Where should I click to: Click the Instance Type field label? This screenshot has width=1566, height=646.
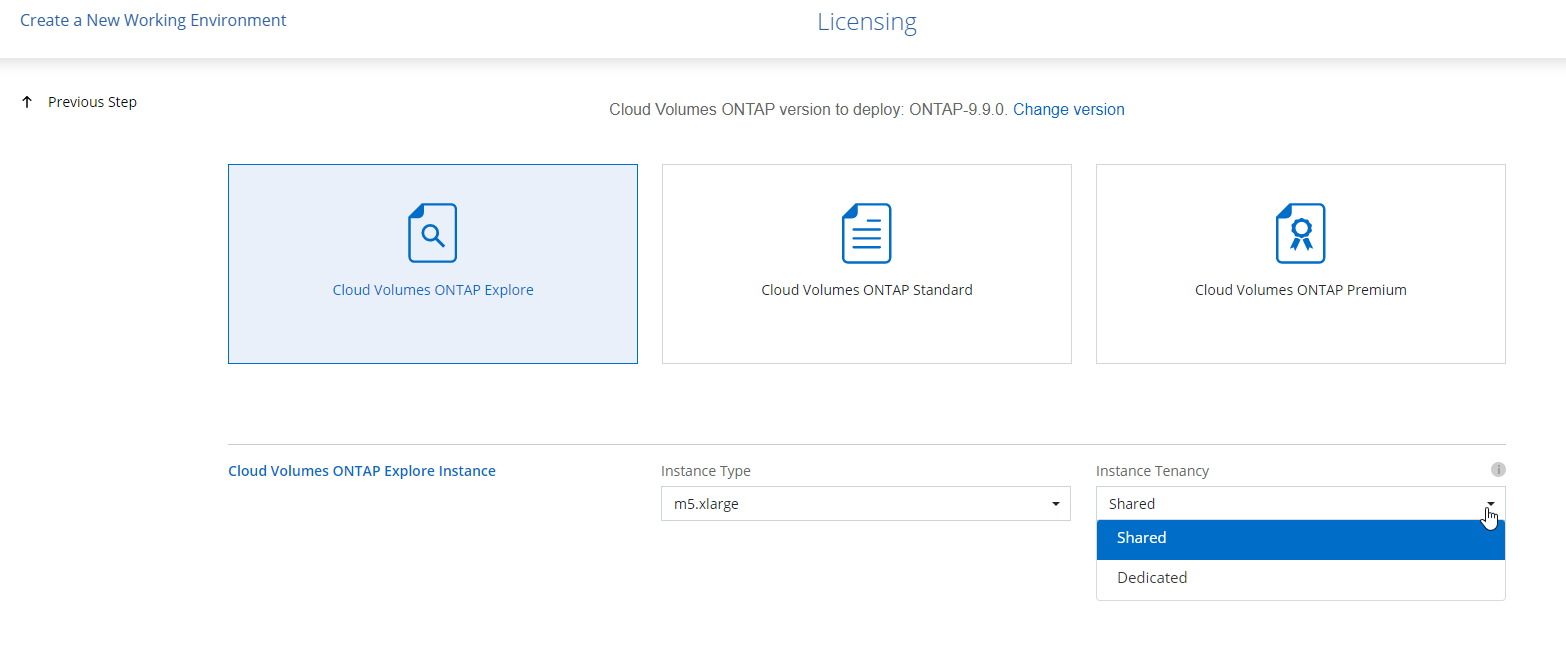click(x=705, y=471)
